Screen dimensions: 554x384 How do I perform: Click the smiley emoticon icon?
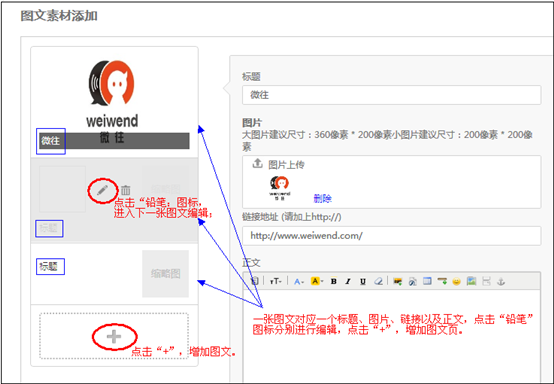click(x=456, y=282)
